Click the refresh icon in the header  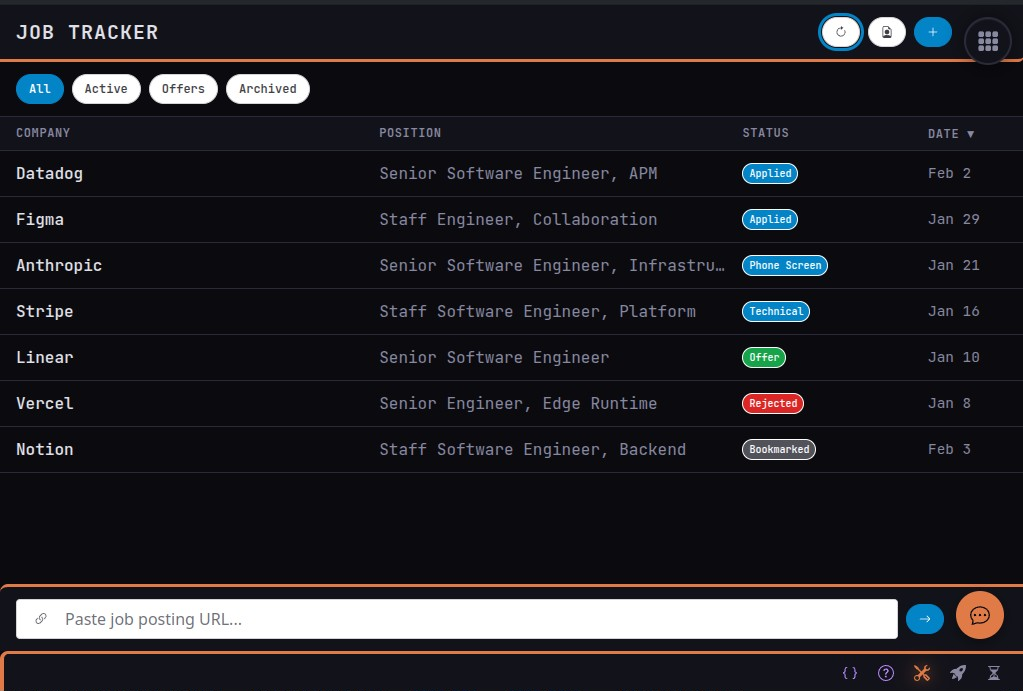click(841, 32)
